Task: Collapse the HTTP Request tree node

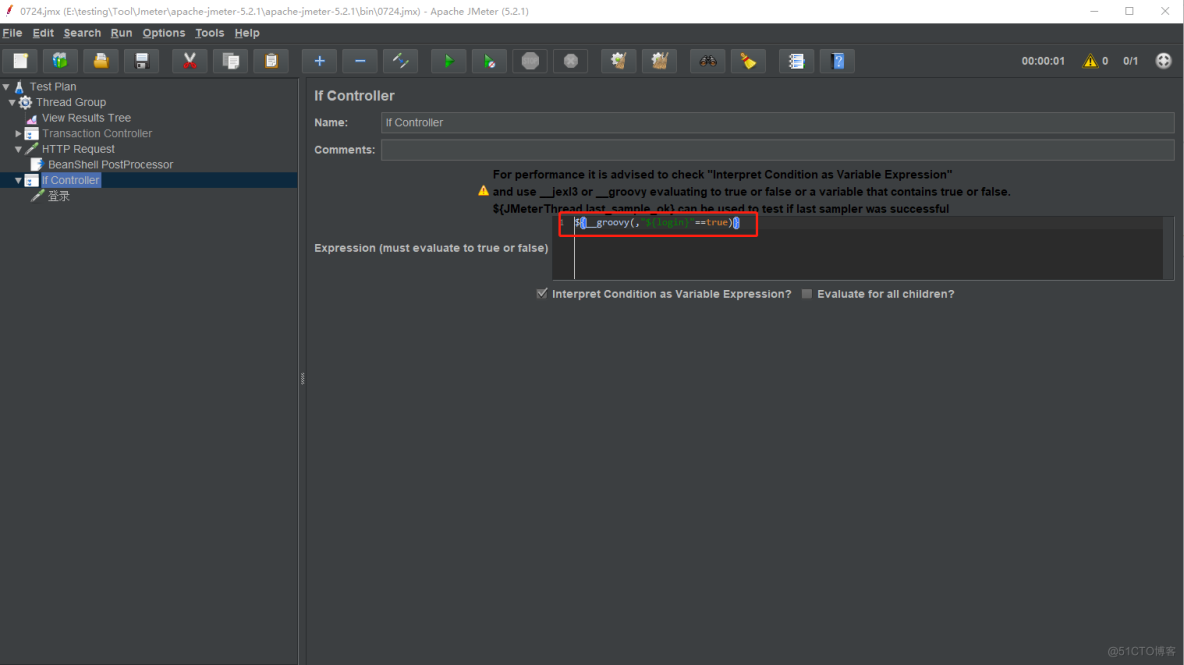Action: coord(18,149)
